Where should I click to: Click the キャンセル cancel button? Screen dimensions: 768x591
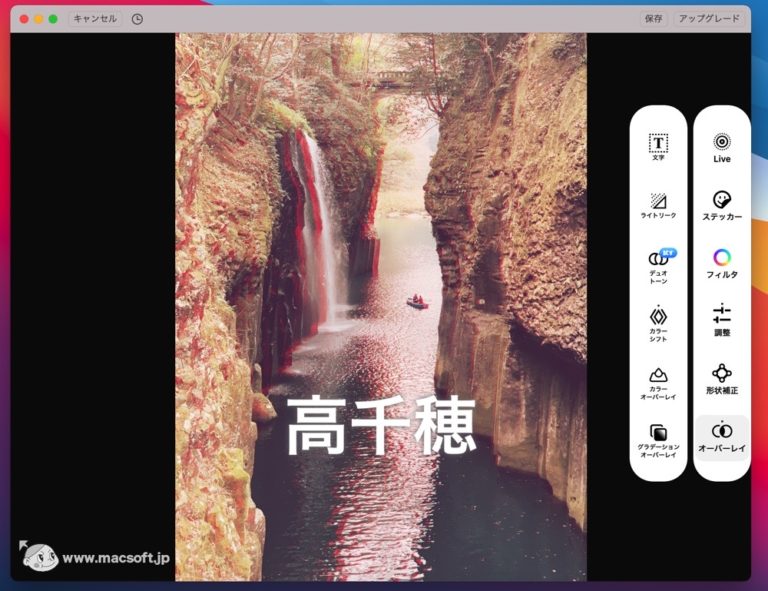click(x=94, y=18)
